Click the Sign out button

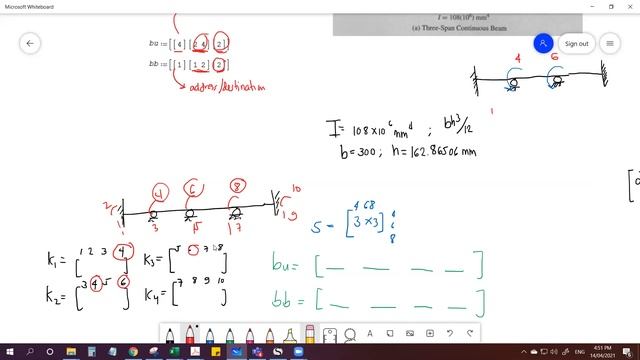click(x=577, y=44)
